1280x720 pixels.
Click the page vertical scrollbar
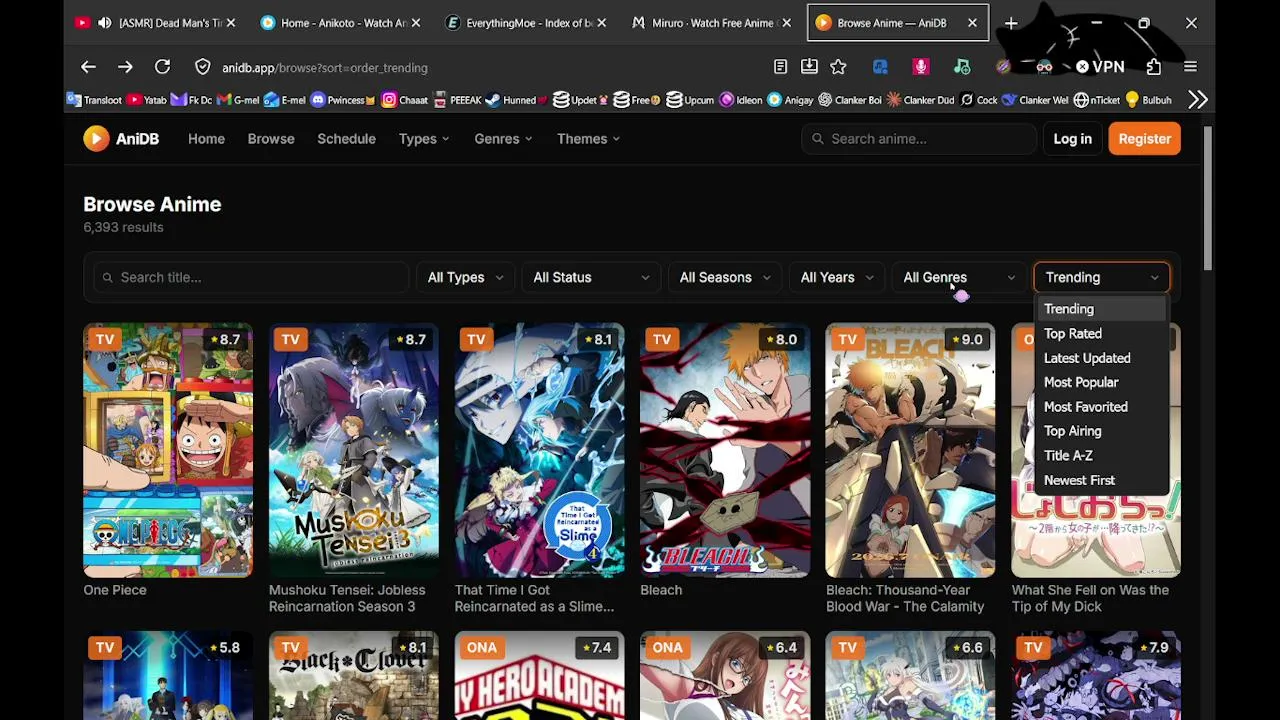(x=1208, y=200)
